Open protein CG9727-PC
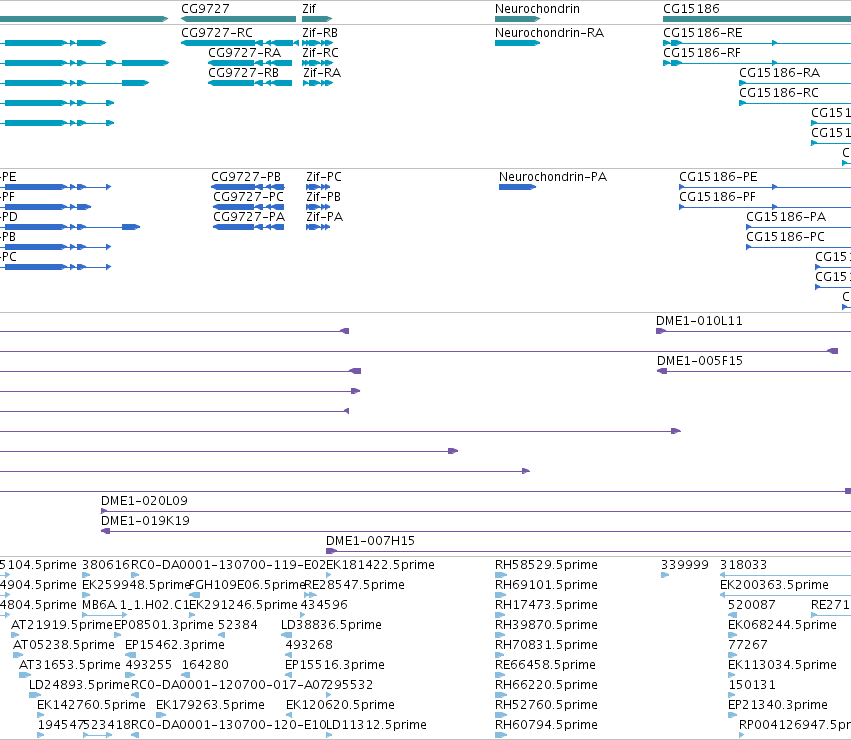851x740 pixels. [x=249, y=197]
